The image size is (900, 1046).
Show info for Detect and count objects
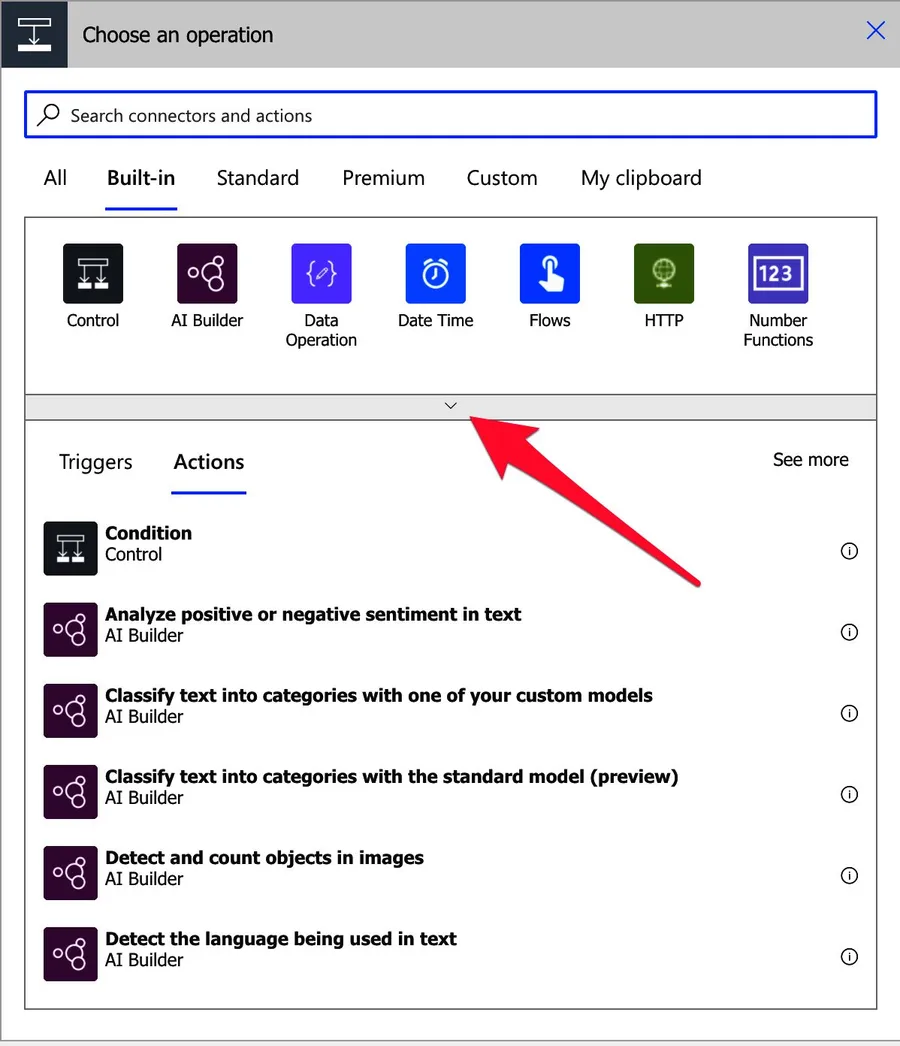(x=849, y=876)
